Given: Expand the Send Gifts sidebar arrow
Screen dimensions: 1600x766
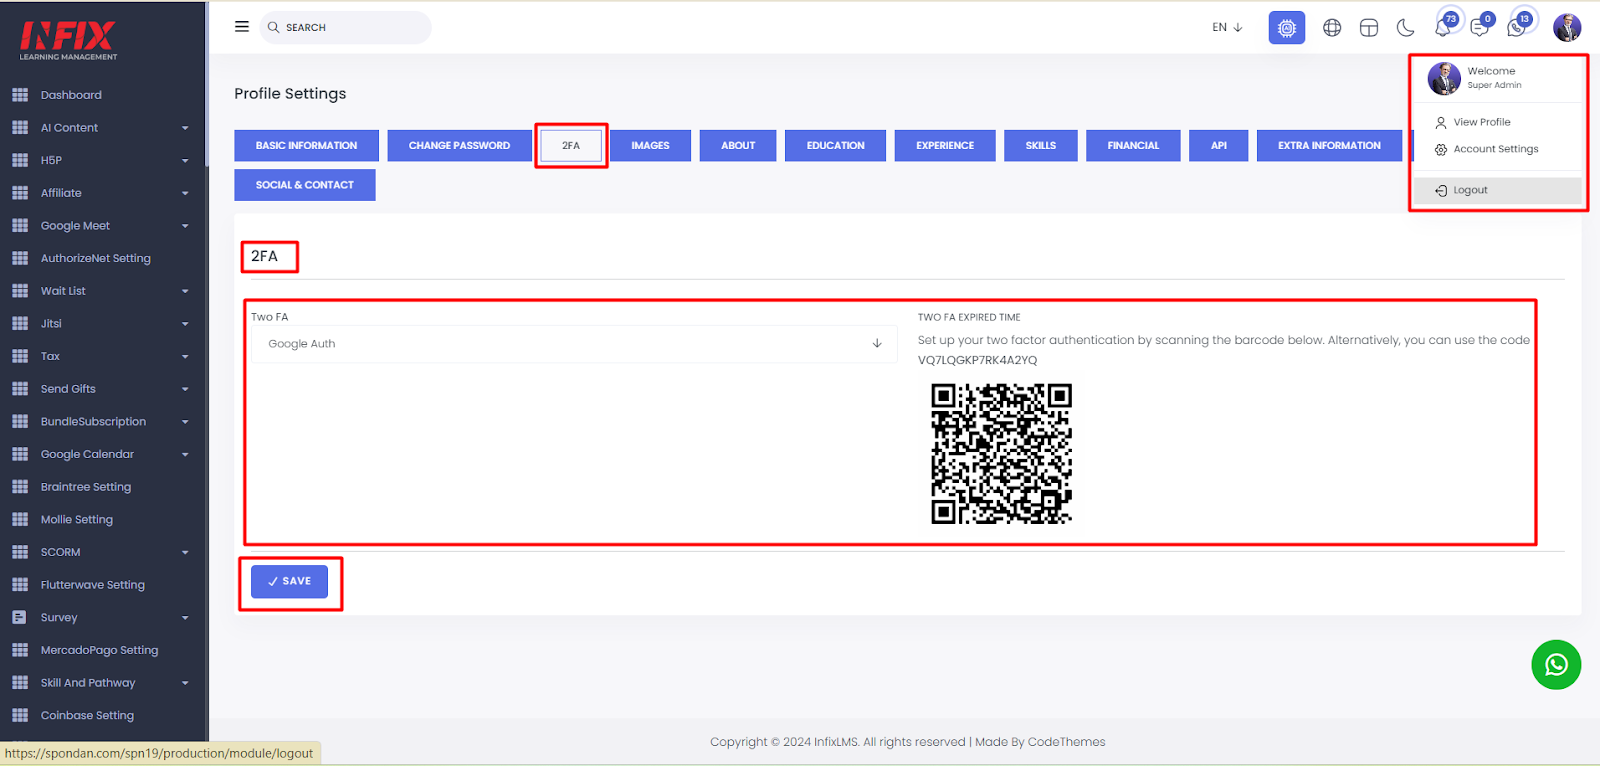Looking at the screenshot, I should click(x=185, y=389).
